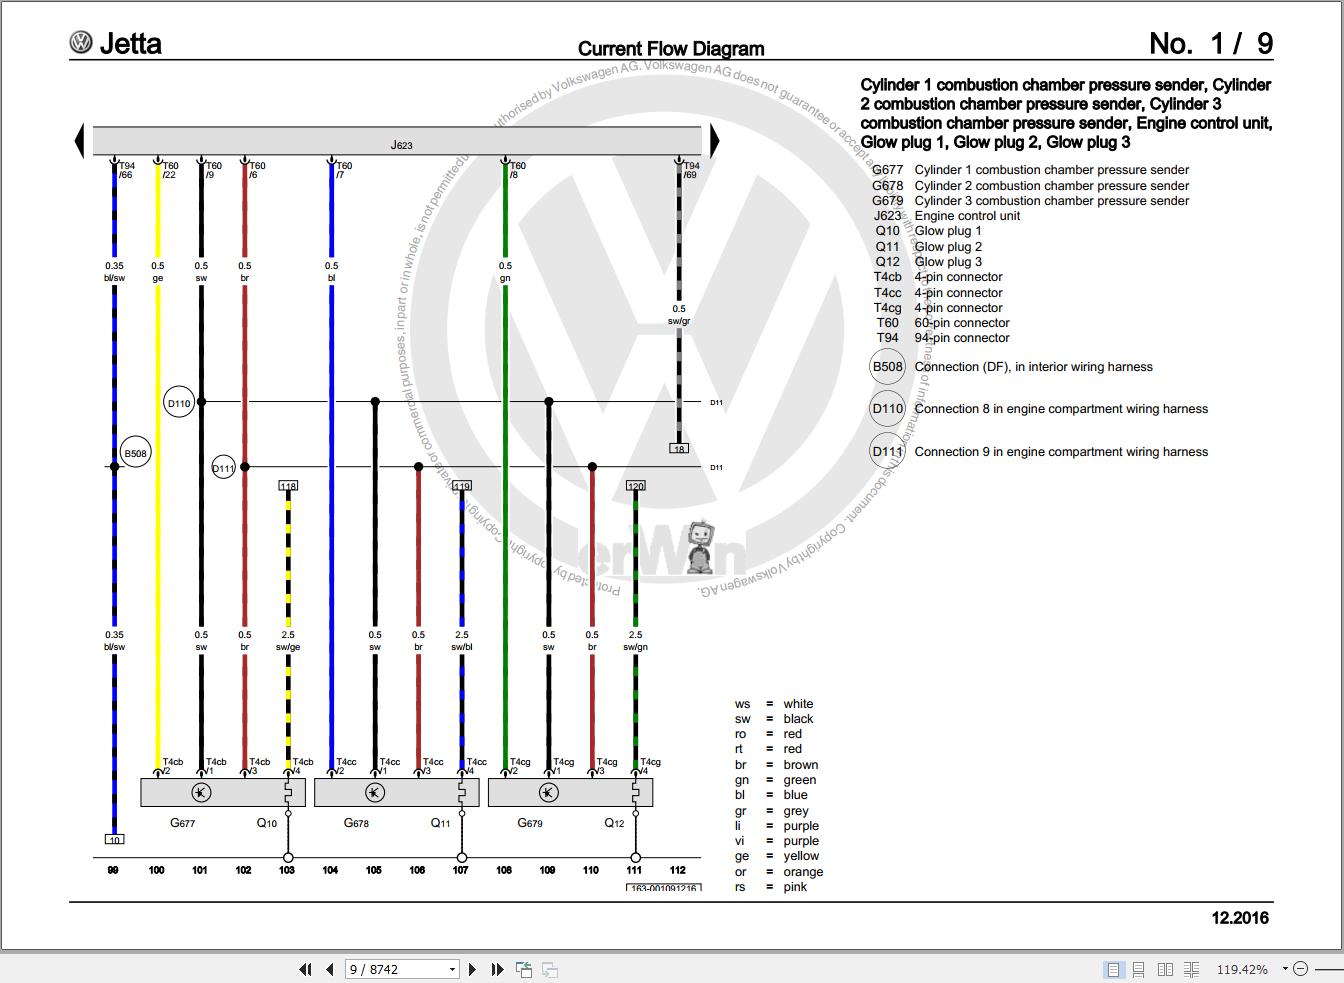The height and width of the screenshot is (983, 1344).
Task: Click legend entry '60-pin connector'
Action: point(962,323)
